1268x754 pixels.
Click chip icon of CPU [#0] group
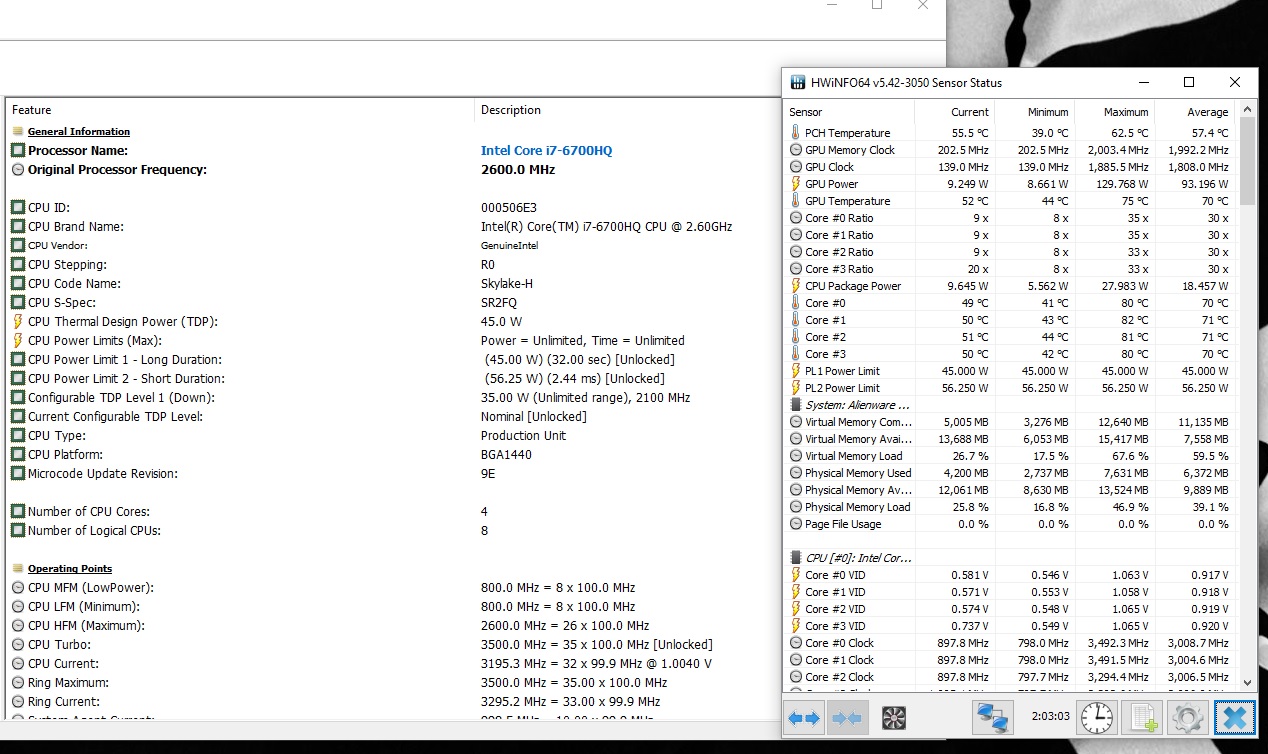(796, 558)
